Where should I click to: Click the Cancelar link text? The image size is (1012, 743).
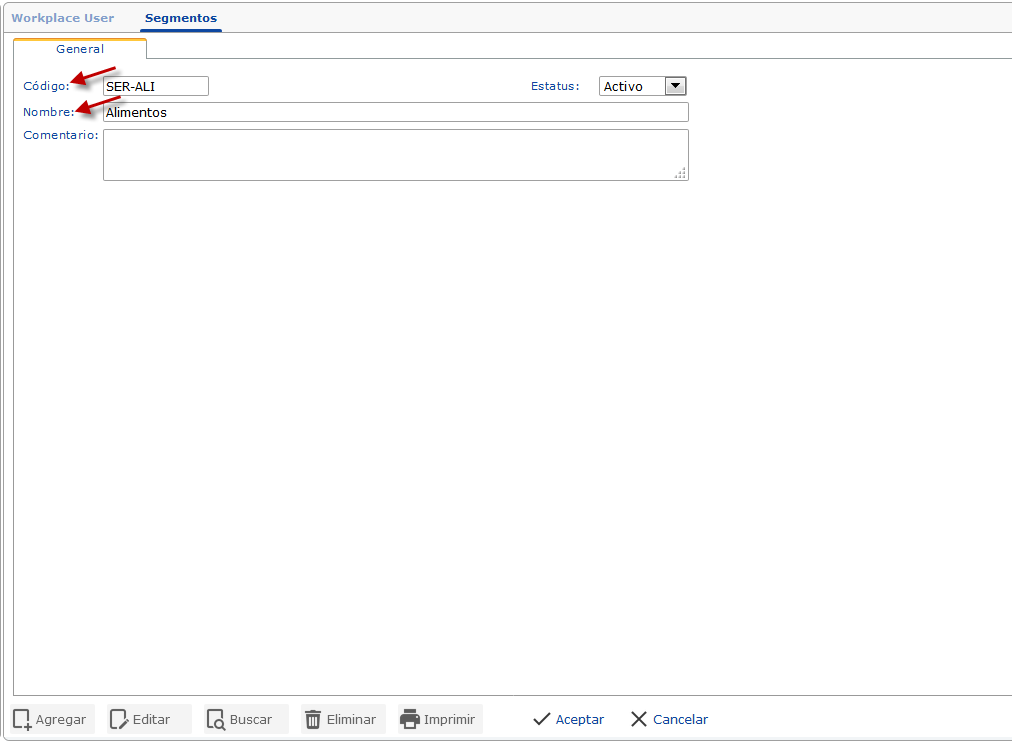click(x=680, y=719)
